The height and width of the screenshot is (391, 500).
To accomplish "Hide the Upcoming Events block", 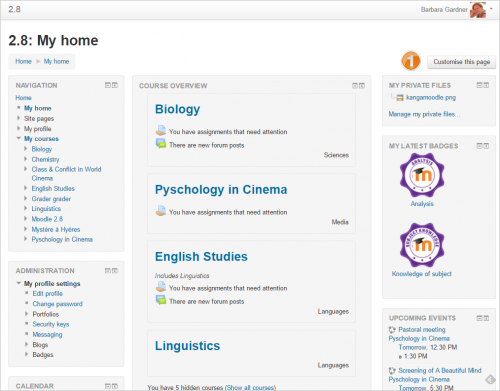I will pyautogui.click(x=479, y=318).
